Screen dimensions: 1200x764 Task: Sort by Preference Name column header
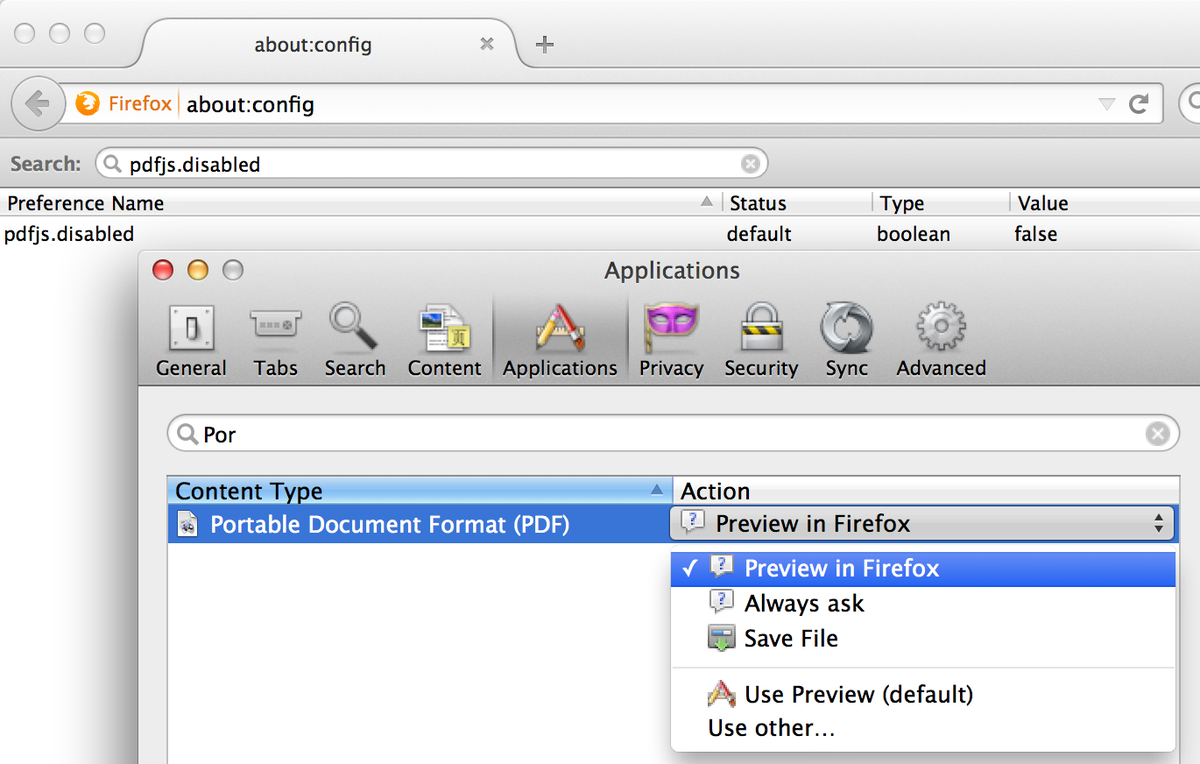click(x=360, y=203)
